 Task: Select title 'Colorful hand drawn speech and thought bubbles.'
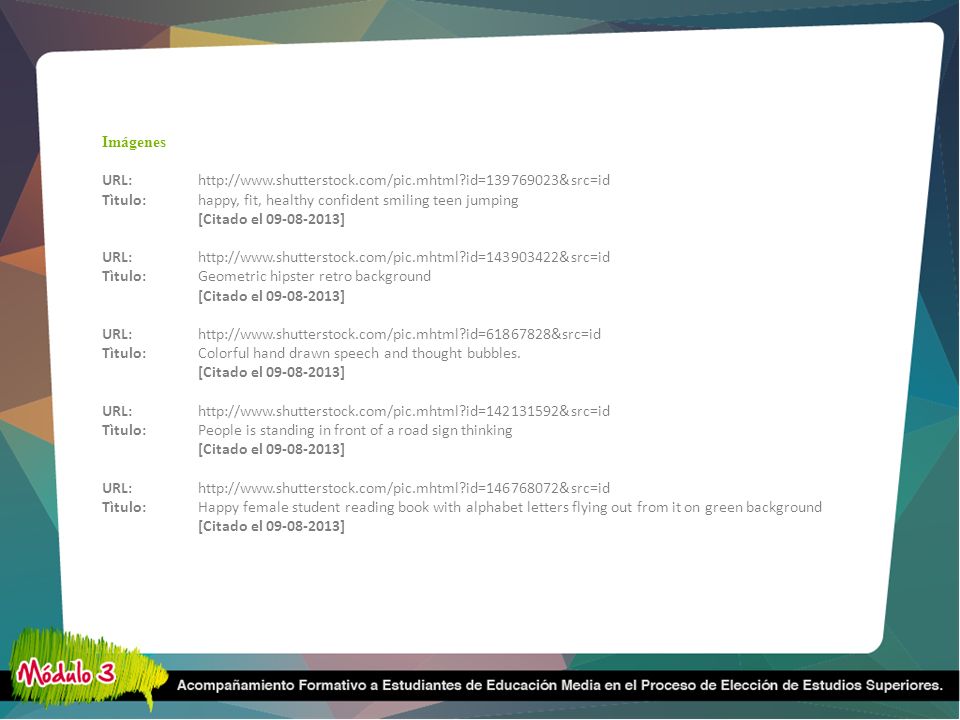coord(359,353)
